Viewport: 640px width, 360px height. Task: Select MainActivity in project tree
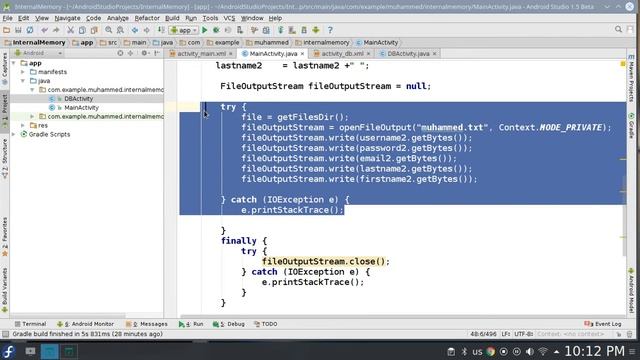[x=81, y=108]
